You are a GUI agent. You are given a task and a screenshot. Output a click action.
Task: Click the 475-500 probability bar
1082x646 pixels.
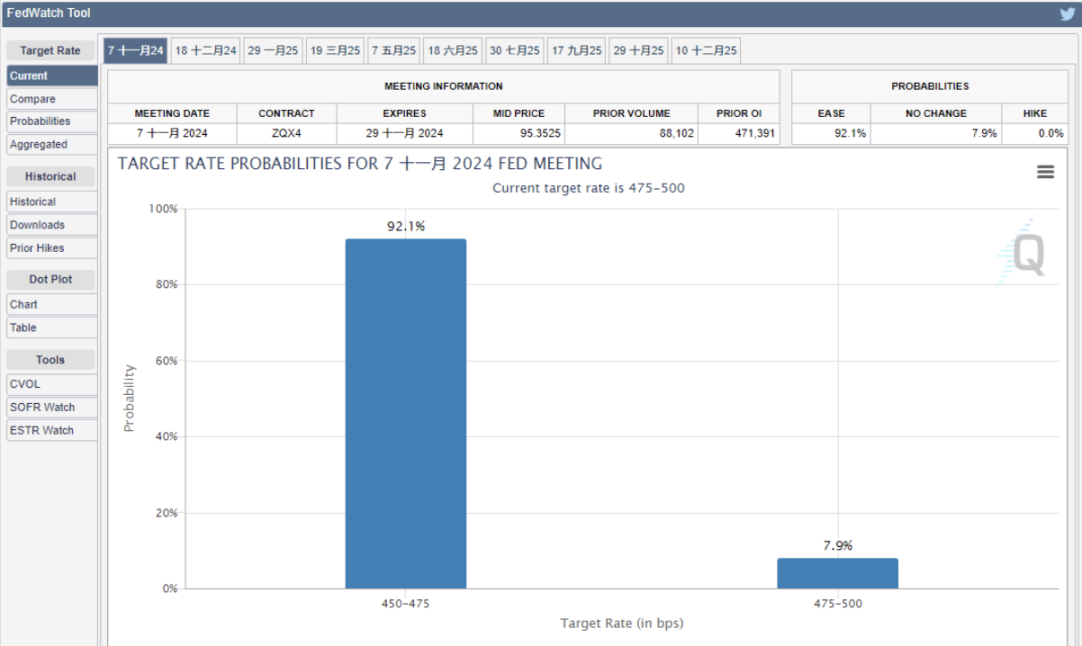(x=838, y=574)
